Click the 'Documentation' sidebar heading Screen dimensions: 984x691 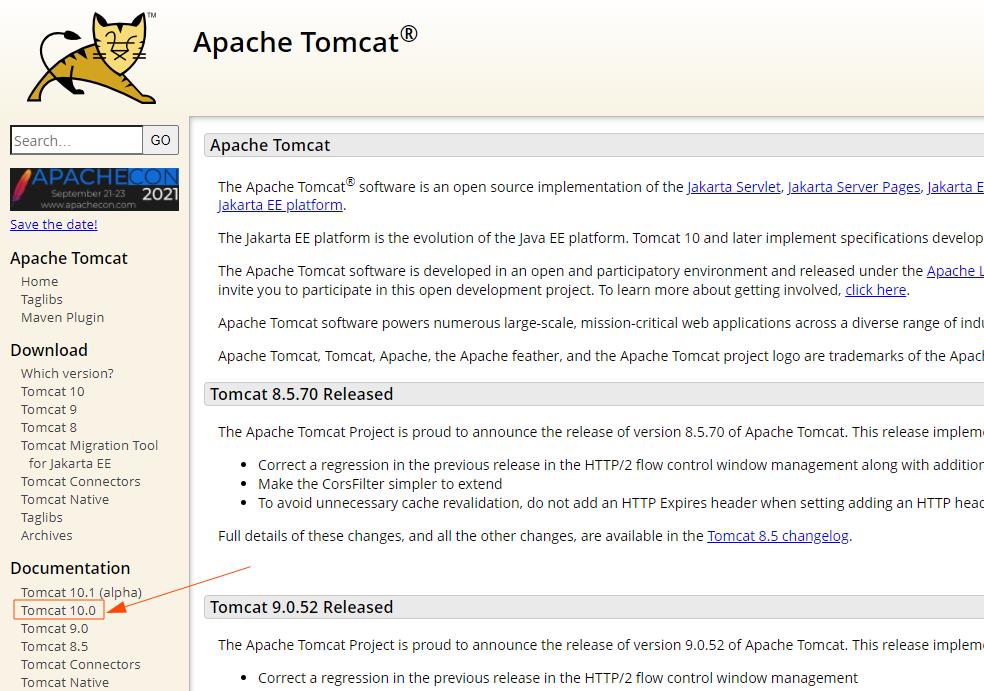tap(70, 568)
